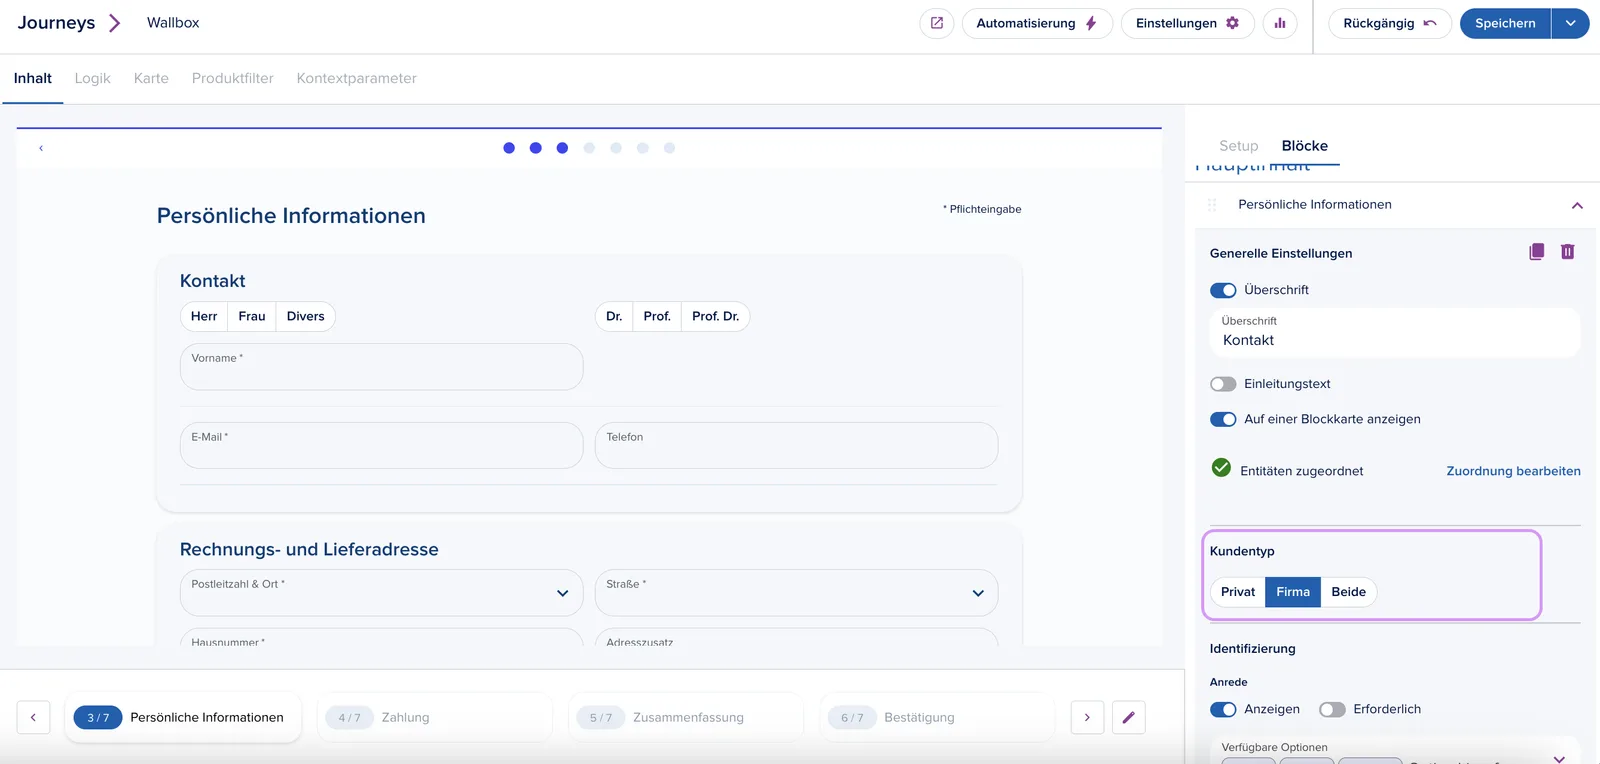The image size is (1600, 764).
Task: Switch to the Setup tab
Action: [x=1239, y=146]
